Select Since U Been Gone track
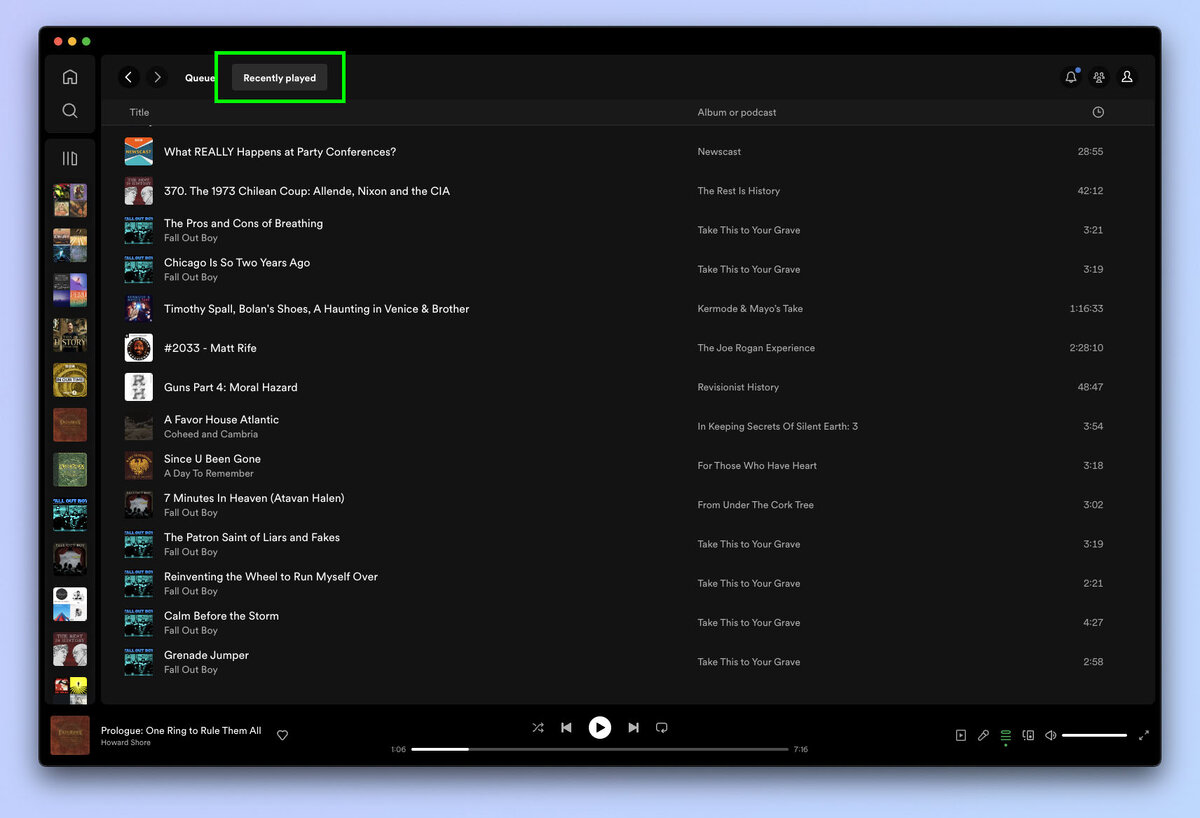Screen dimensions: 1200x818 212,458
